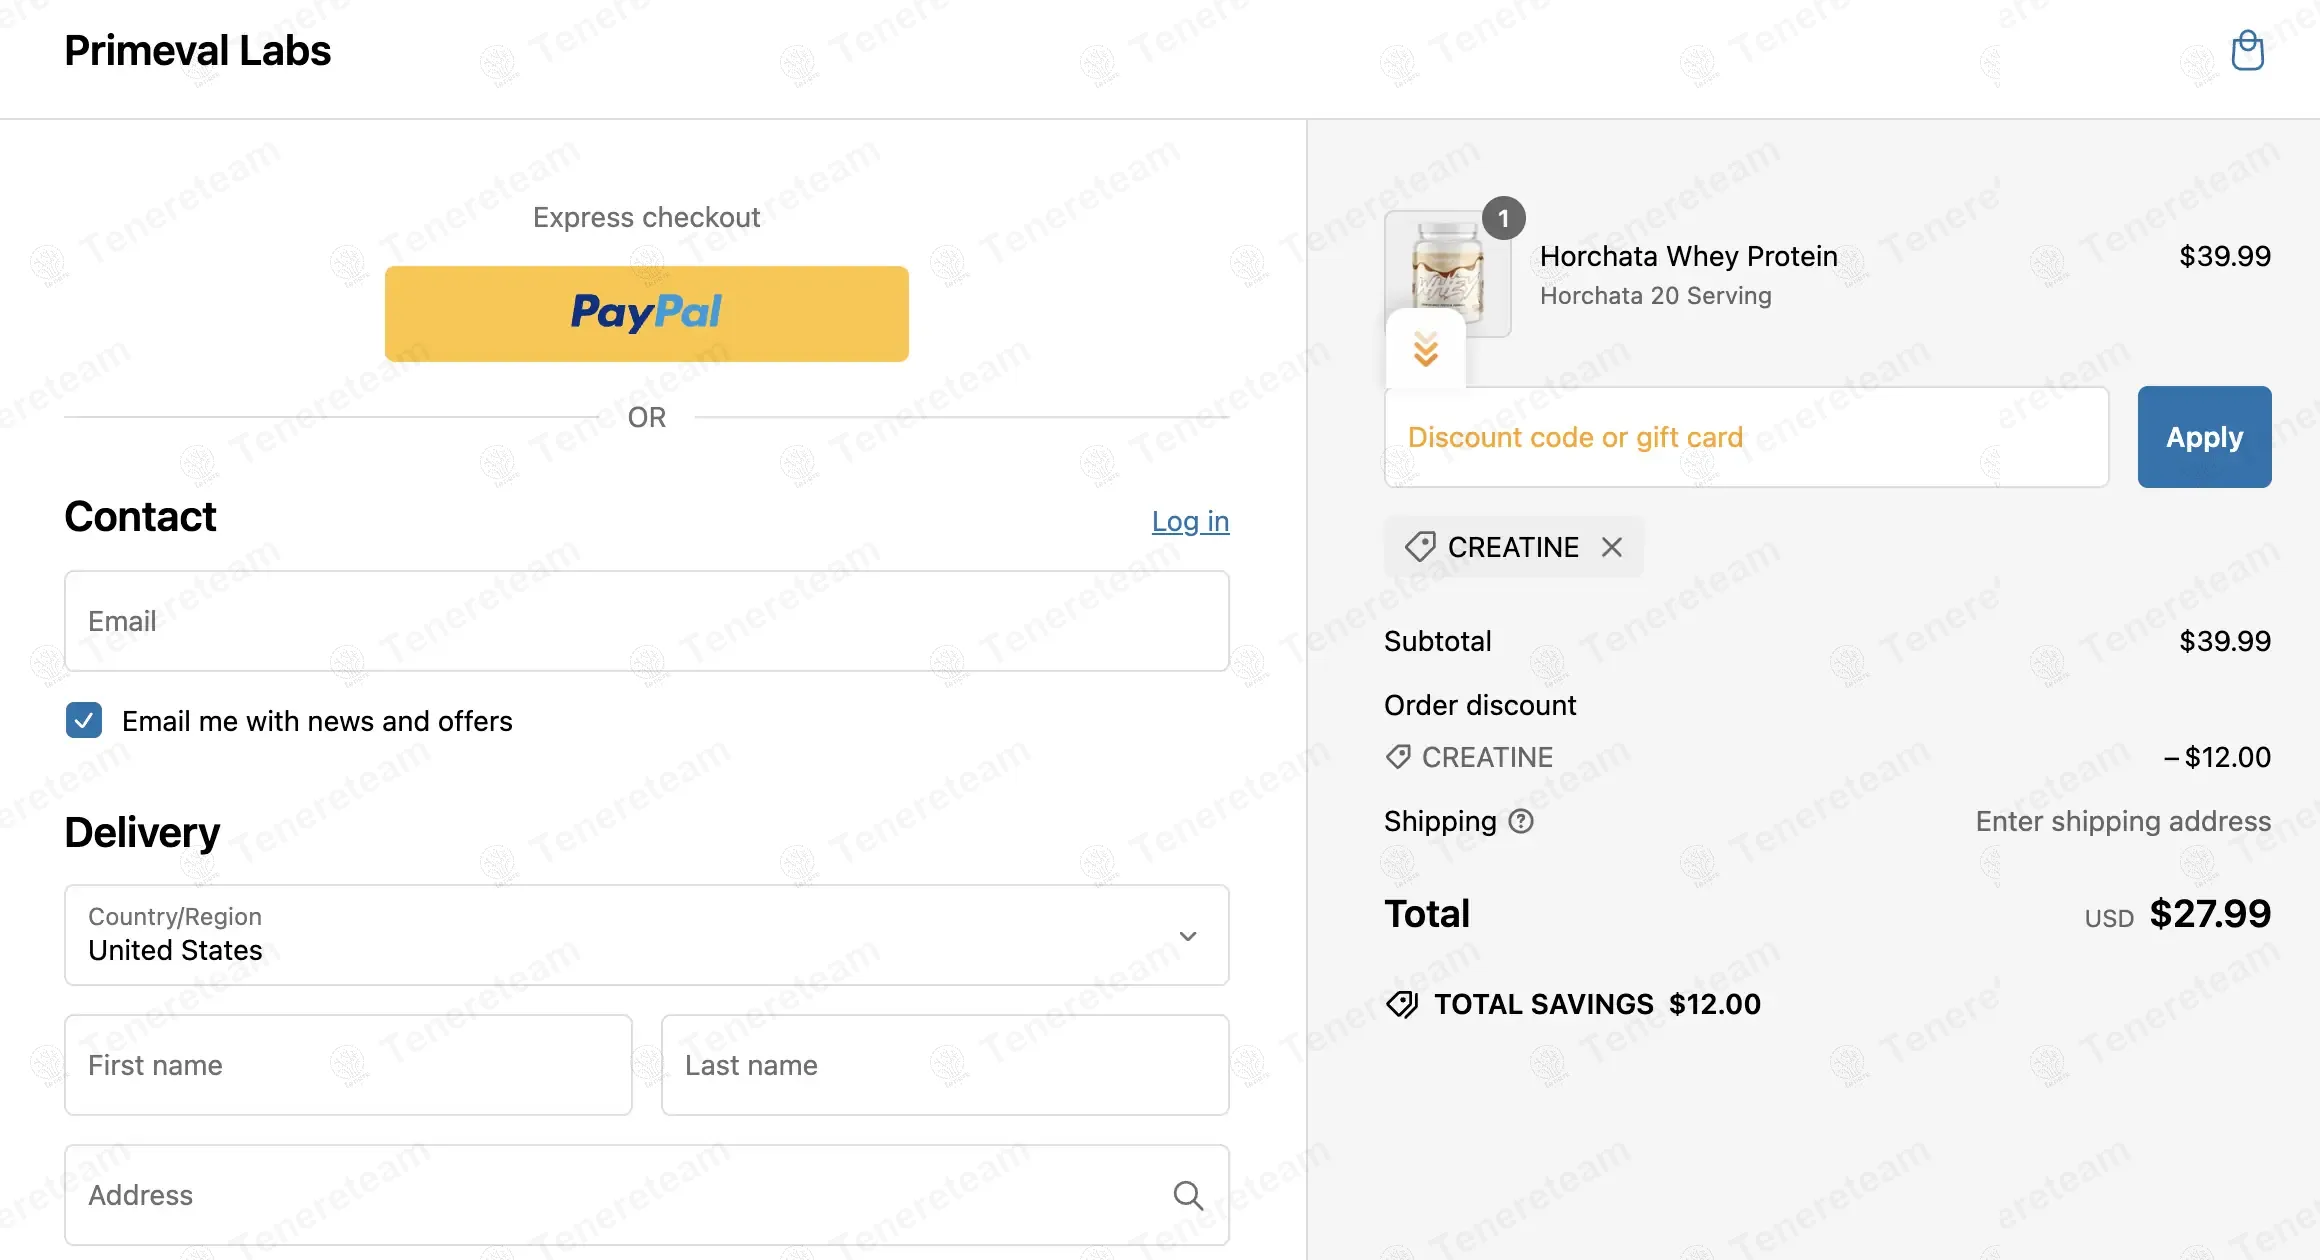Open the Country/Region dropdown

pos(646,935)
